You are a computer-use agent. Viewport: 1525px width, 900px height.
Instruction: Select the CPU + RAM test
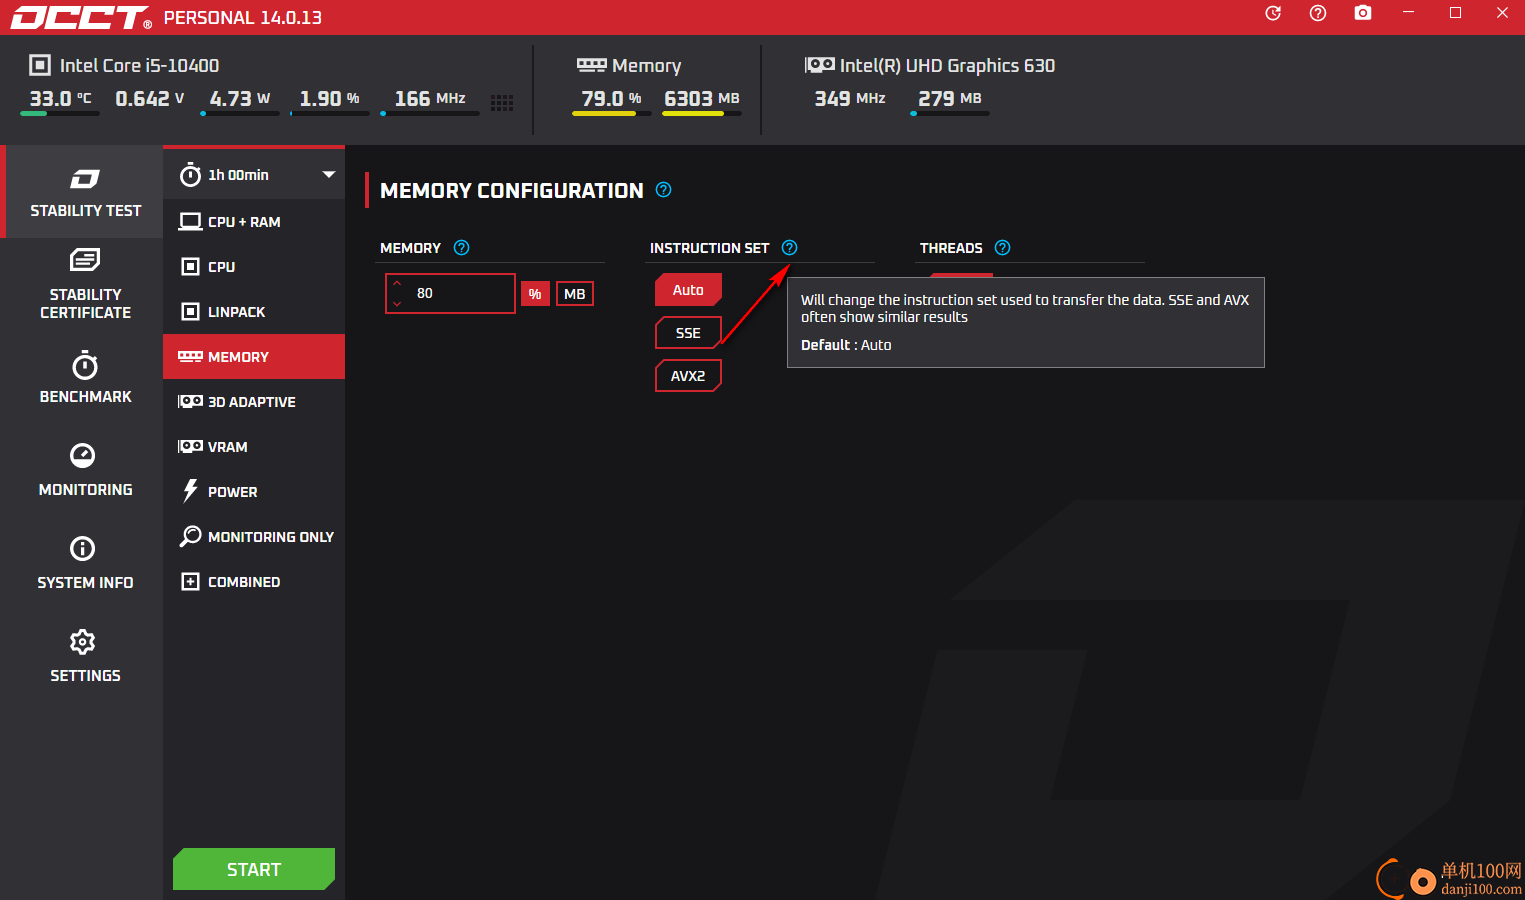[x=254, y=222]
